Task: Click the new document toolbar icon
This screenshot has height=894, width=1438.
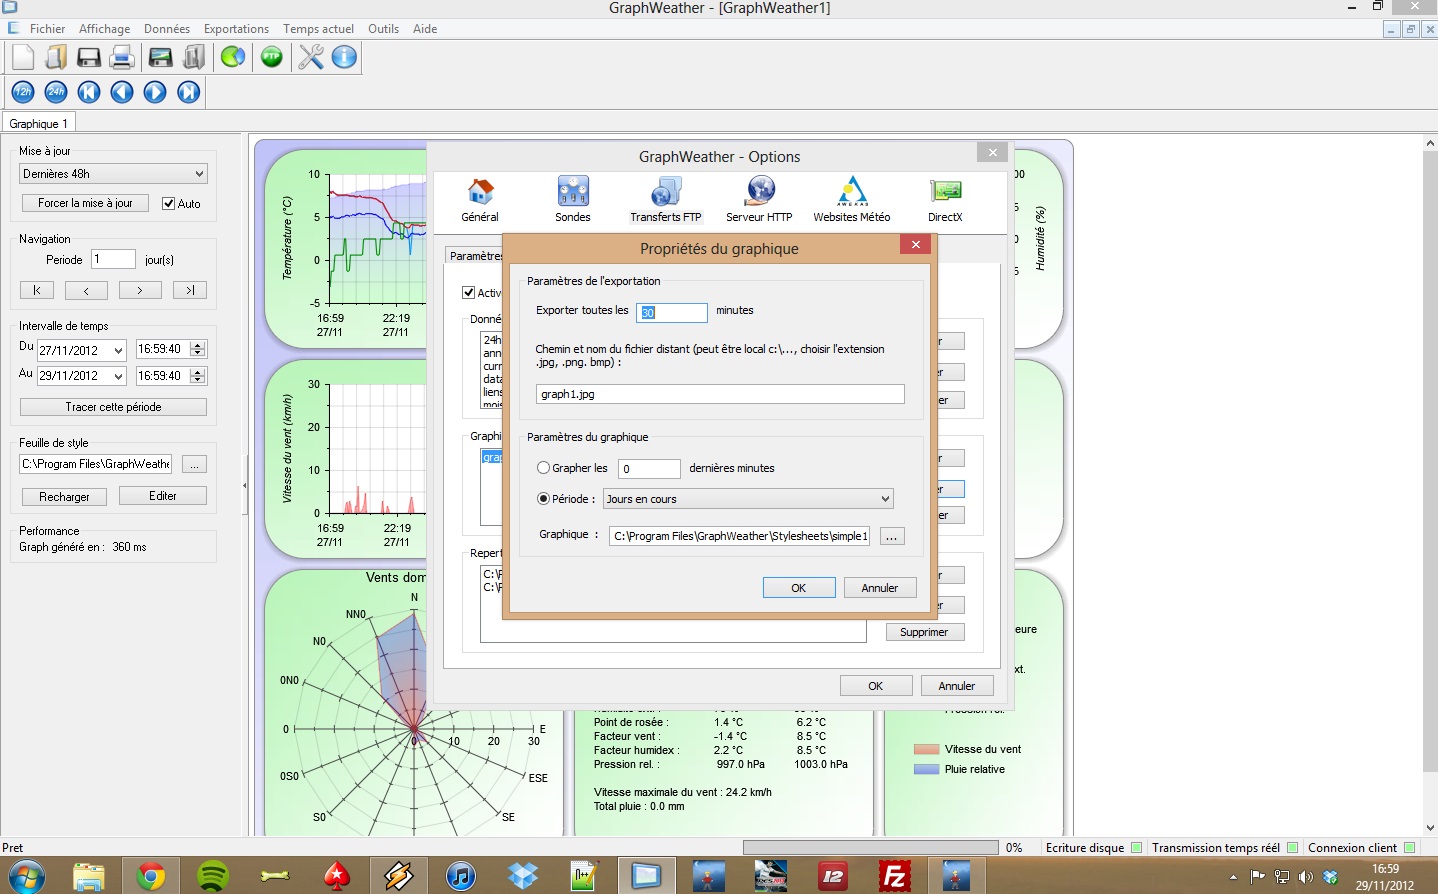Action: click(23, 57)
